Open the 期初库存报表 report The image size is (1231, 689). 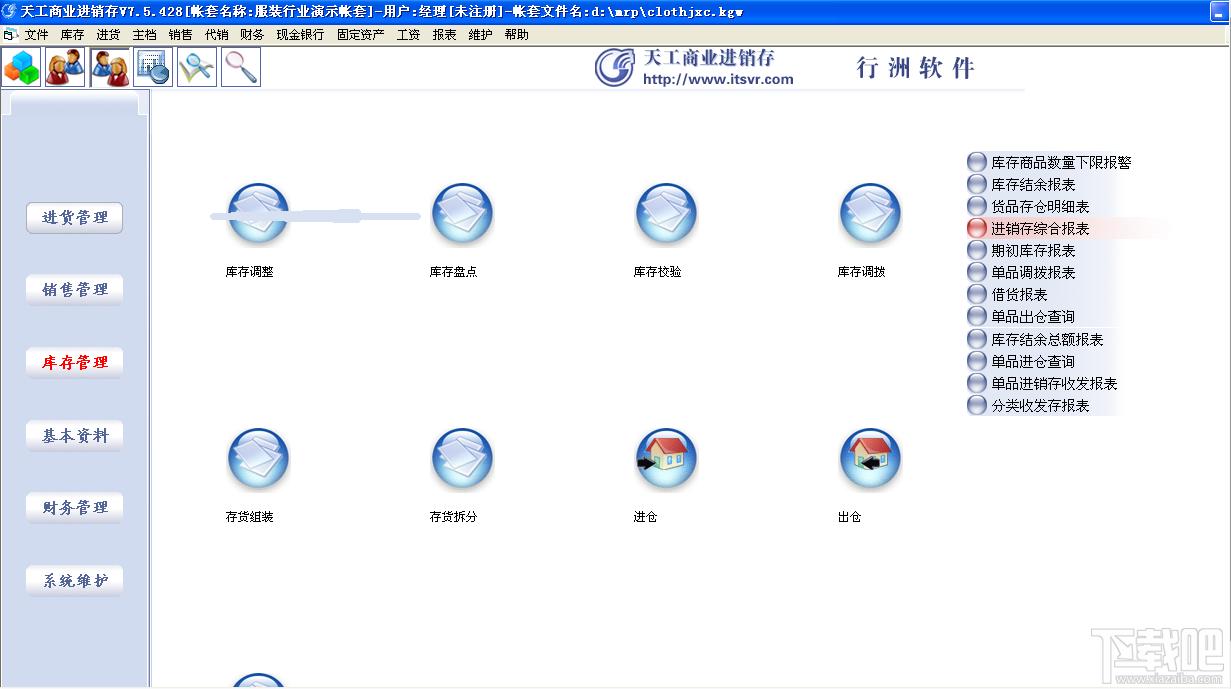(x=1021, y=250)
